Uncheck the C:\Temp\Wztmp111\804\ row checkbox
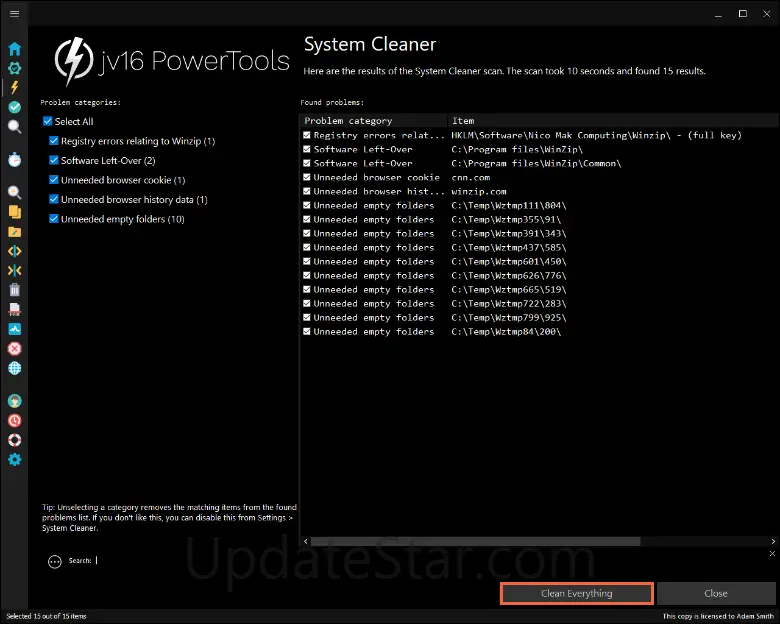 [307, 205]
